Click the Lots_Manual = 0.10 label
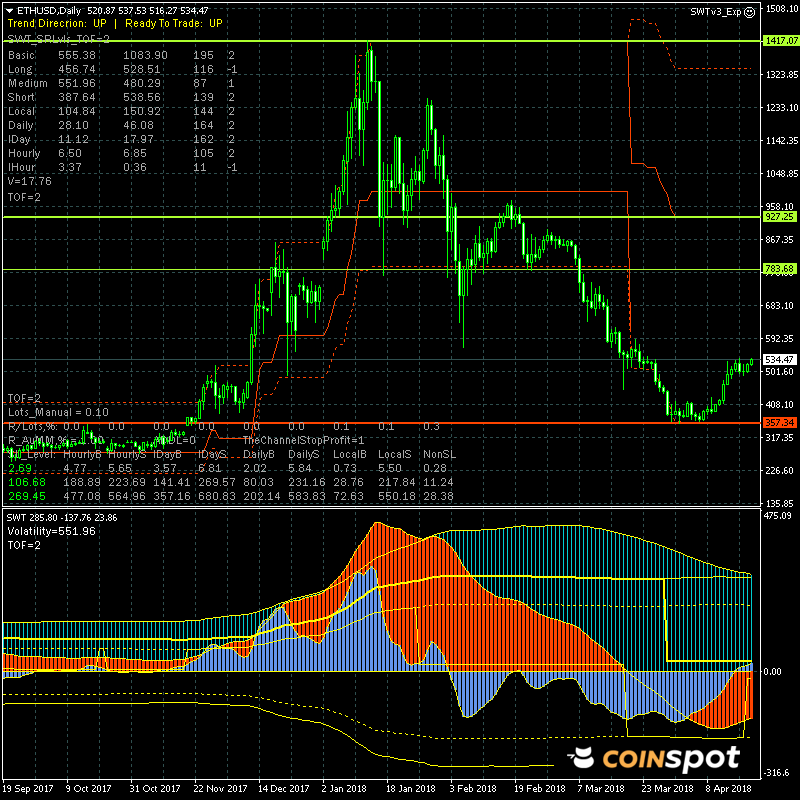Image resolution: width=800 pixels, height=800 pixels. (58, 411)
